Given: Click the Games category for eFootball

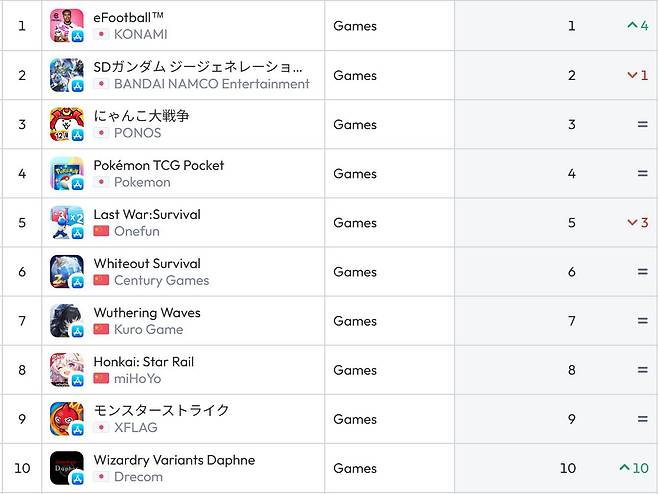Looking at the screenshot, I should point(355,26).
